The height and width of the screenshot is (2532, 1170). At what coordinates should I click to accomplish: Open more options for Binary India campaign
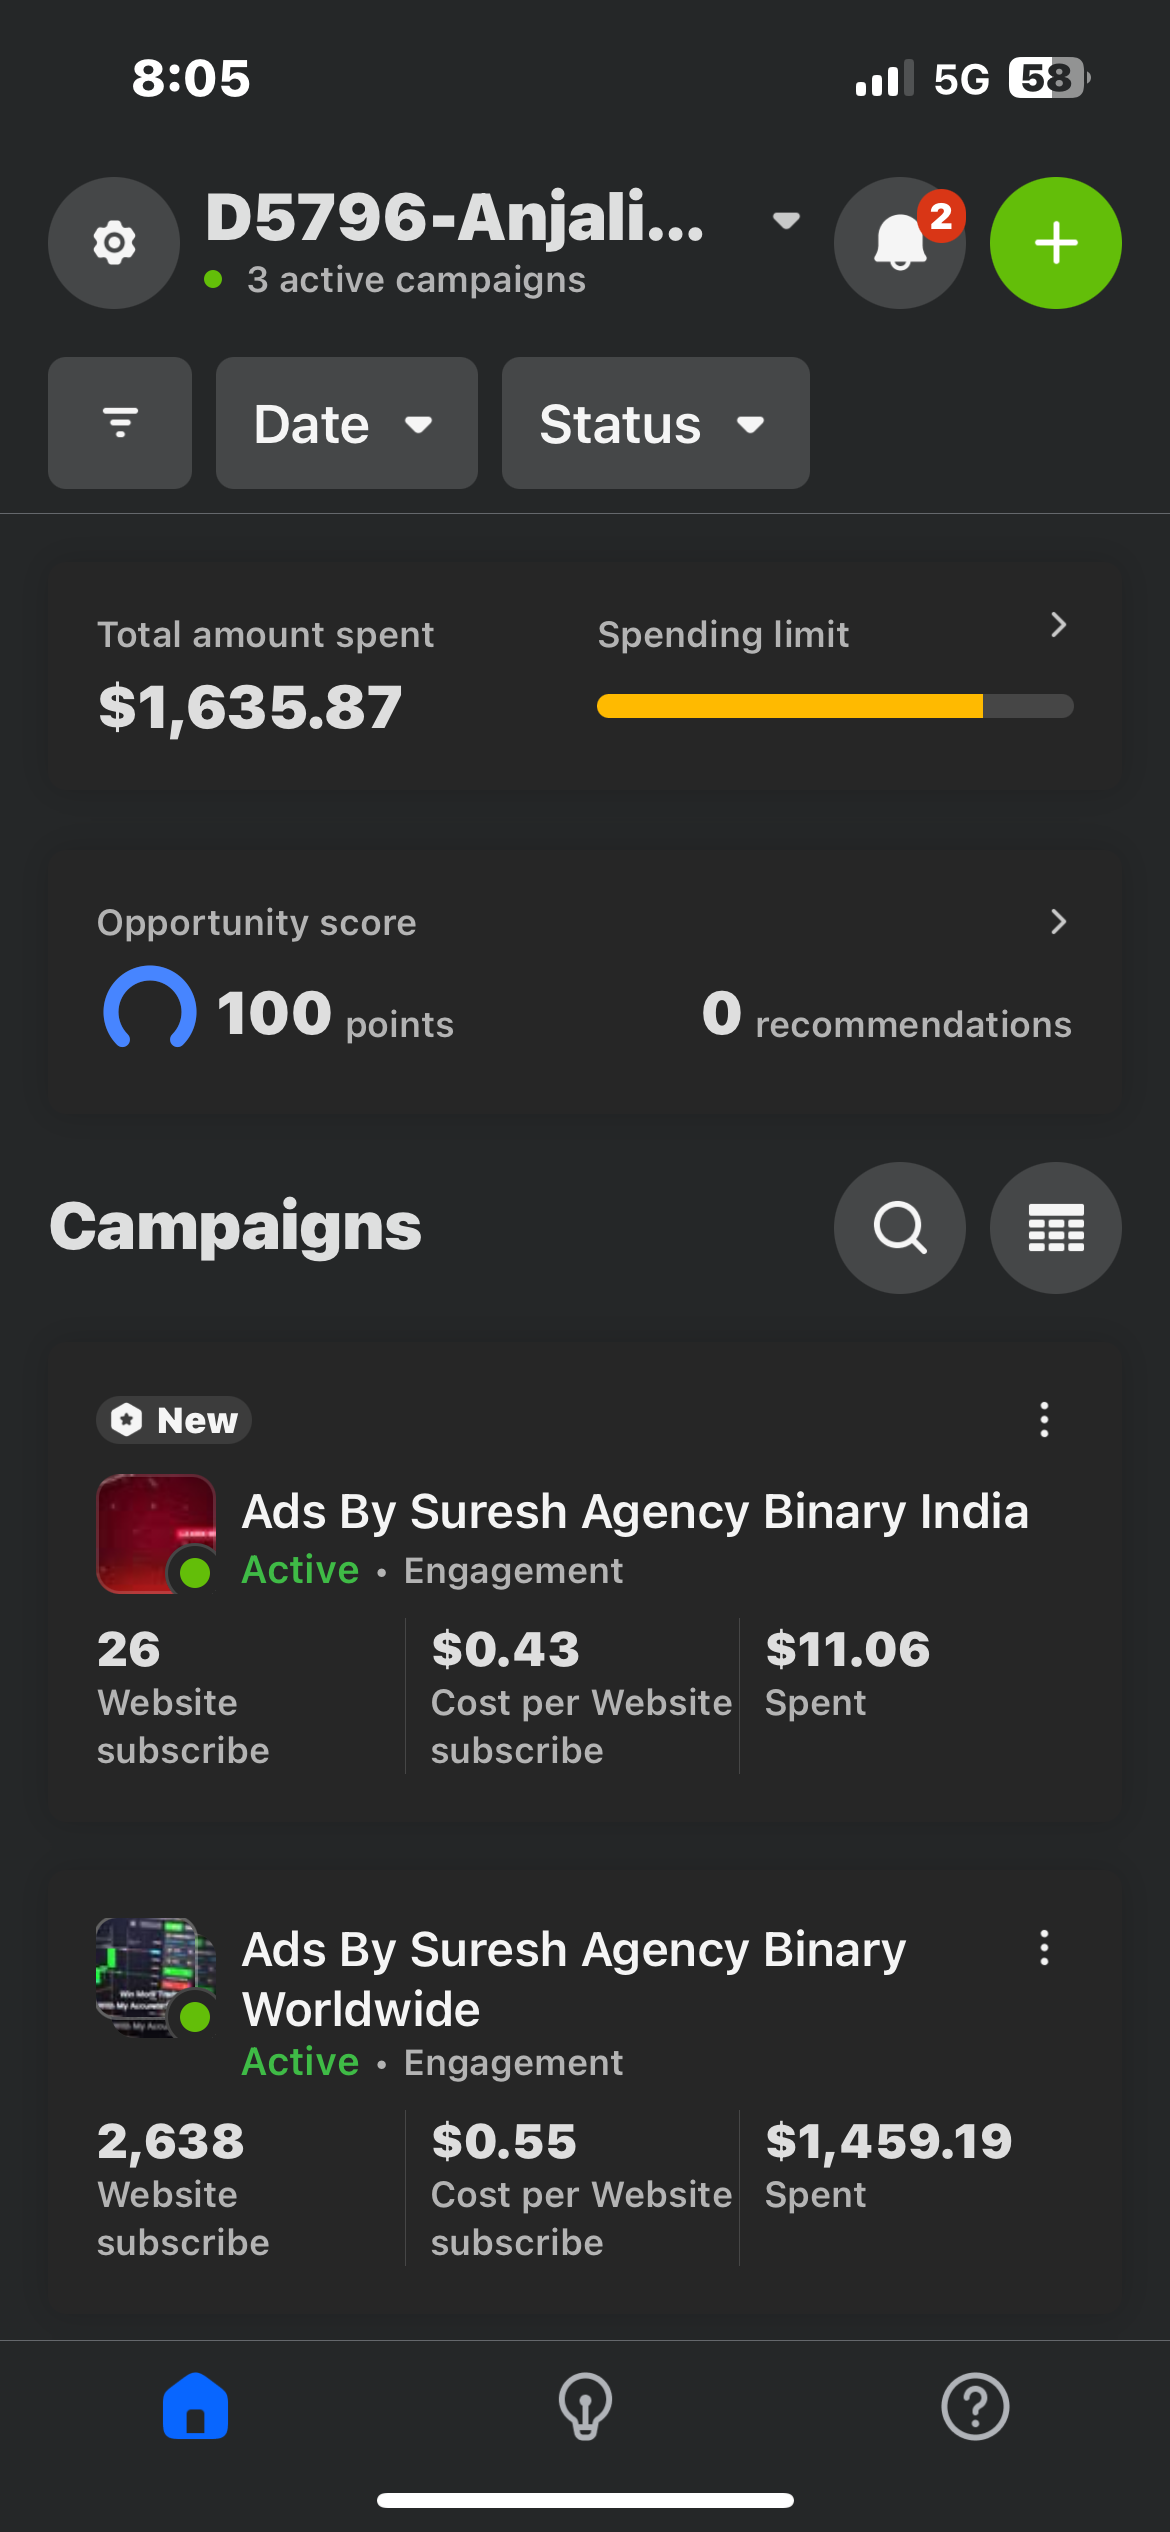(1044, 1419)
